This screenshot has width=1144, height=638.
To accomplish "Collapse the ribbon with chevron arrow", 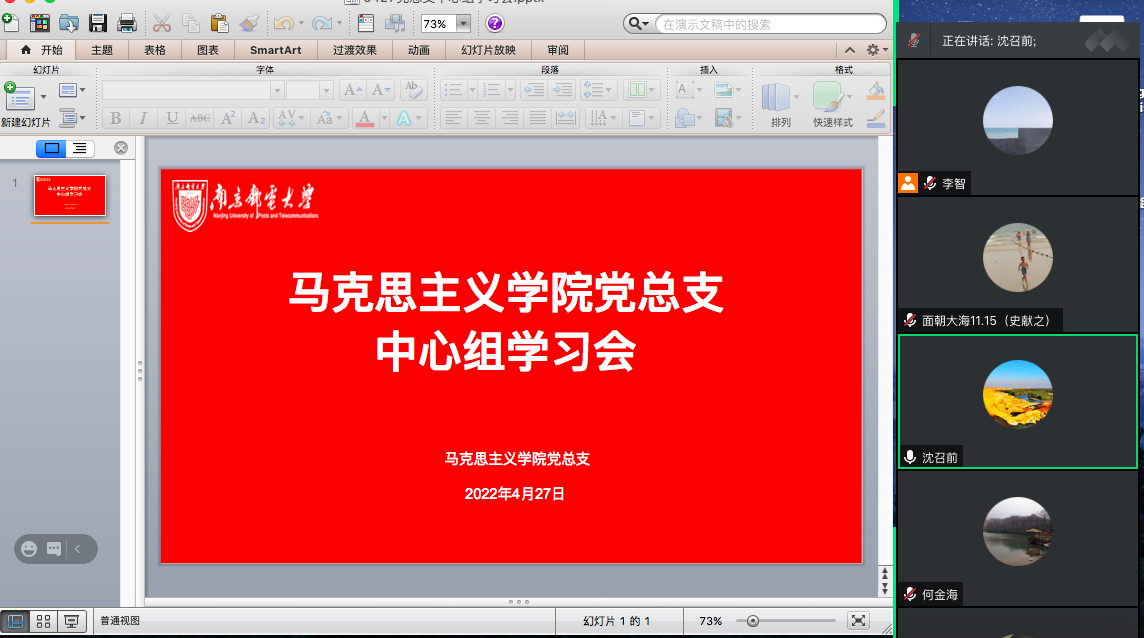I will pos(849,50).
